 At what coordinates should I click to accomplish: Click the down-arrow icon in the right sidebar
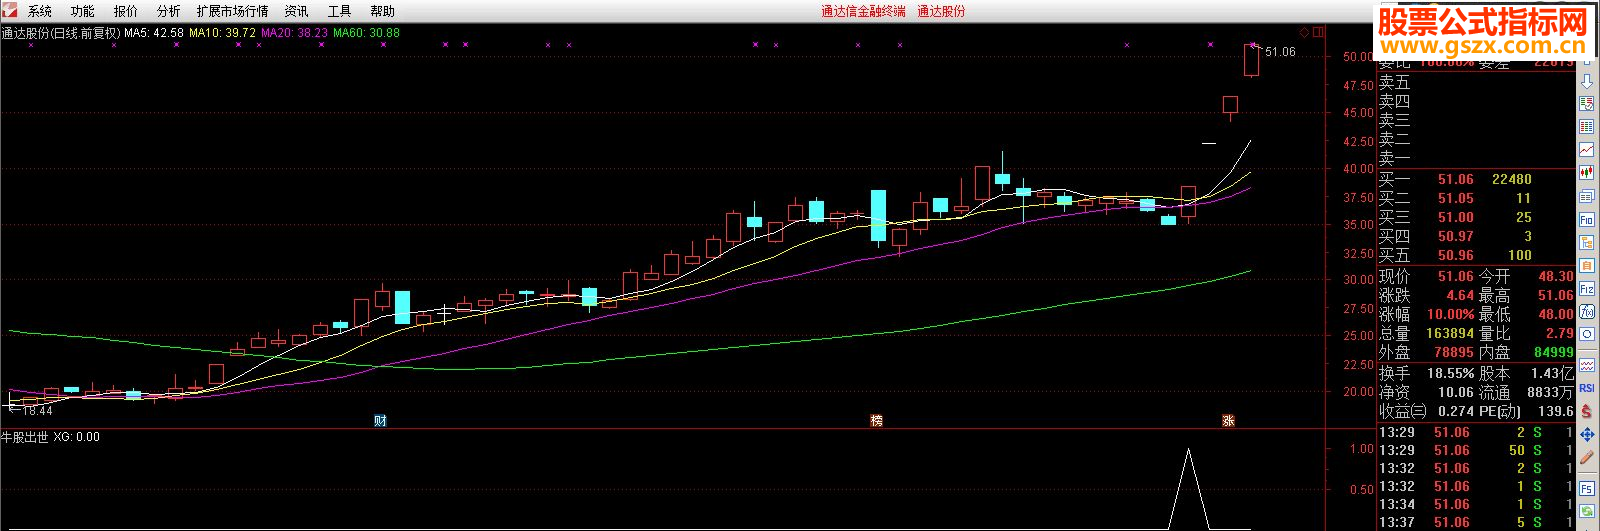pyautogui.click(x=1587, y=81)
